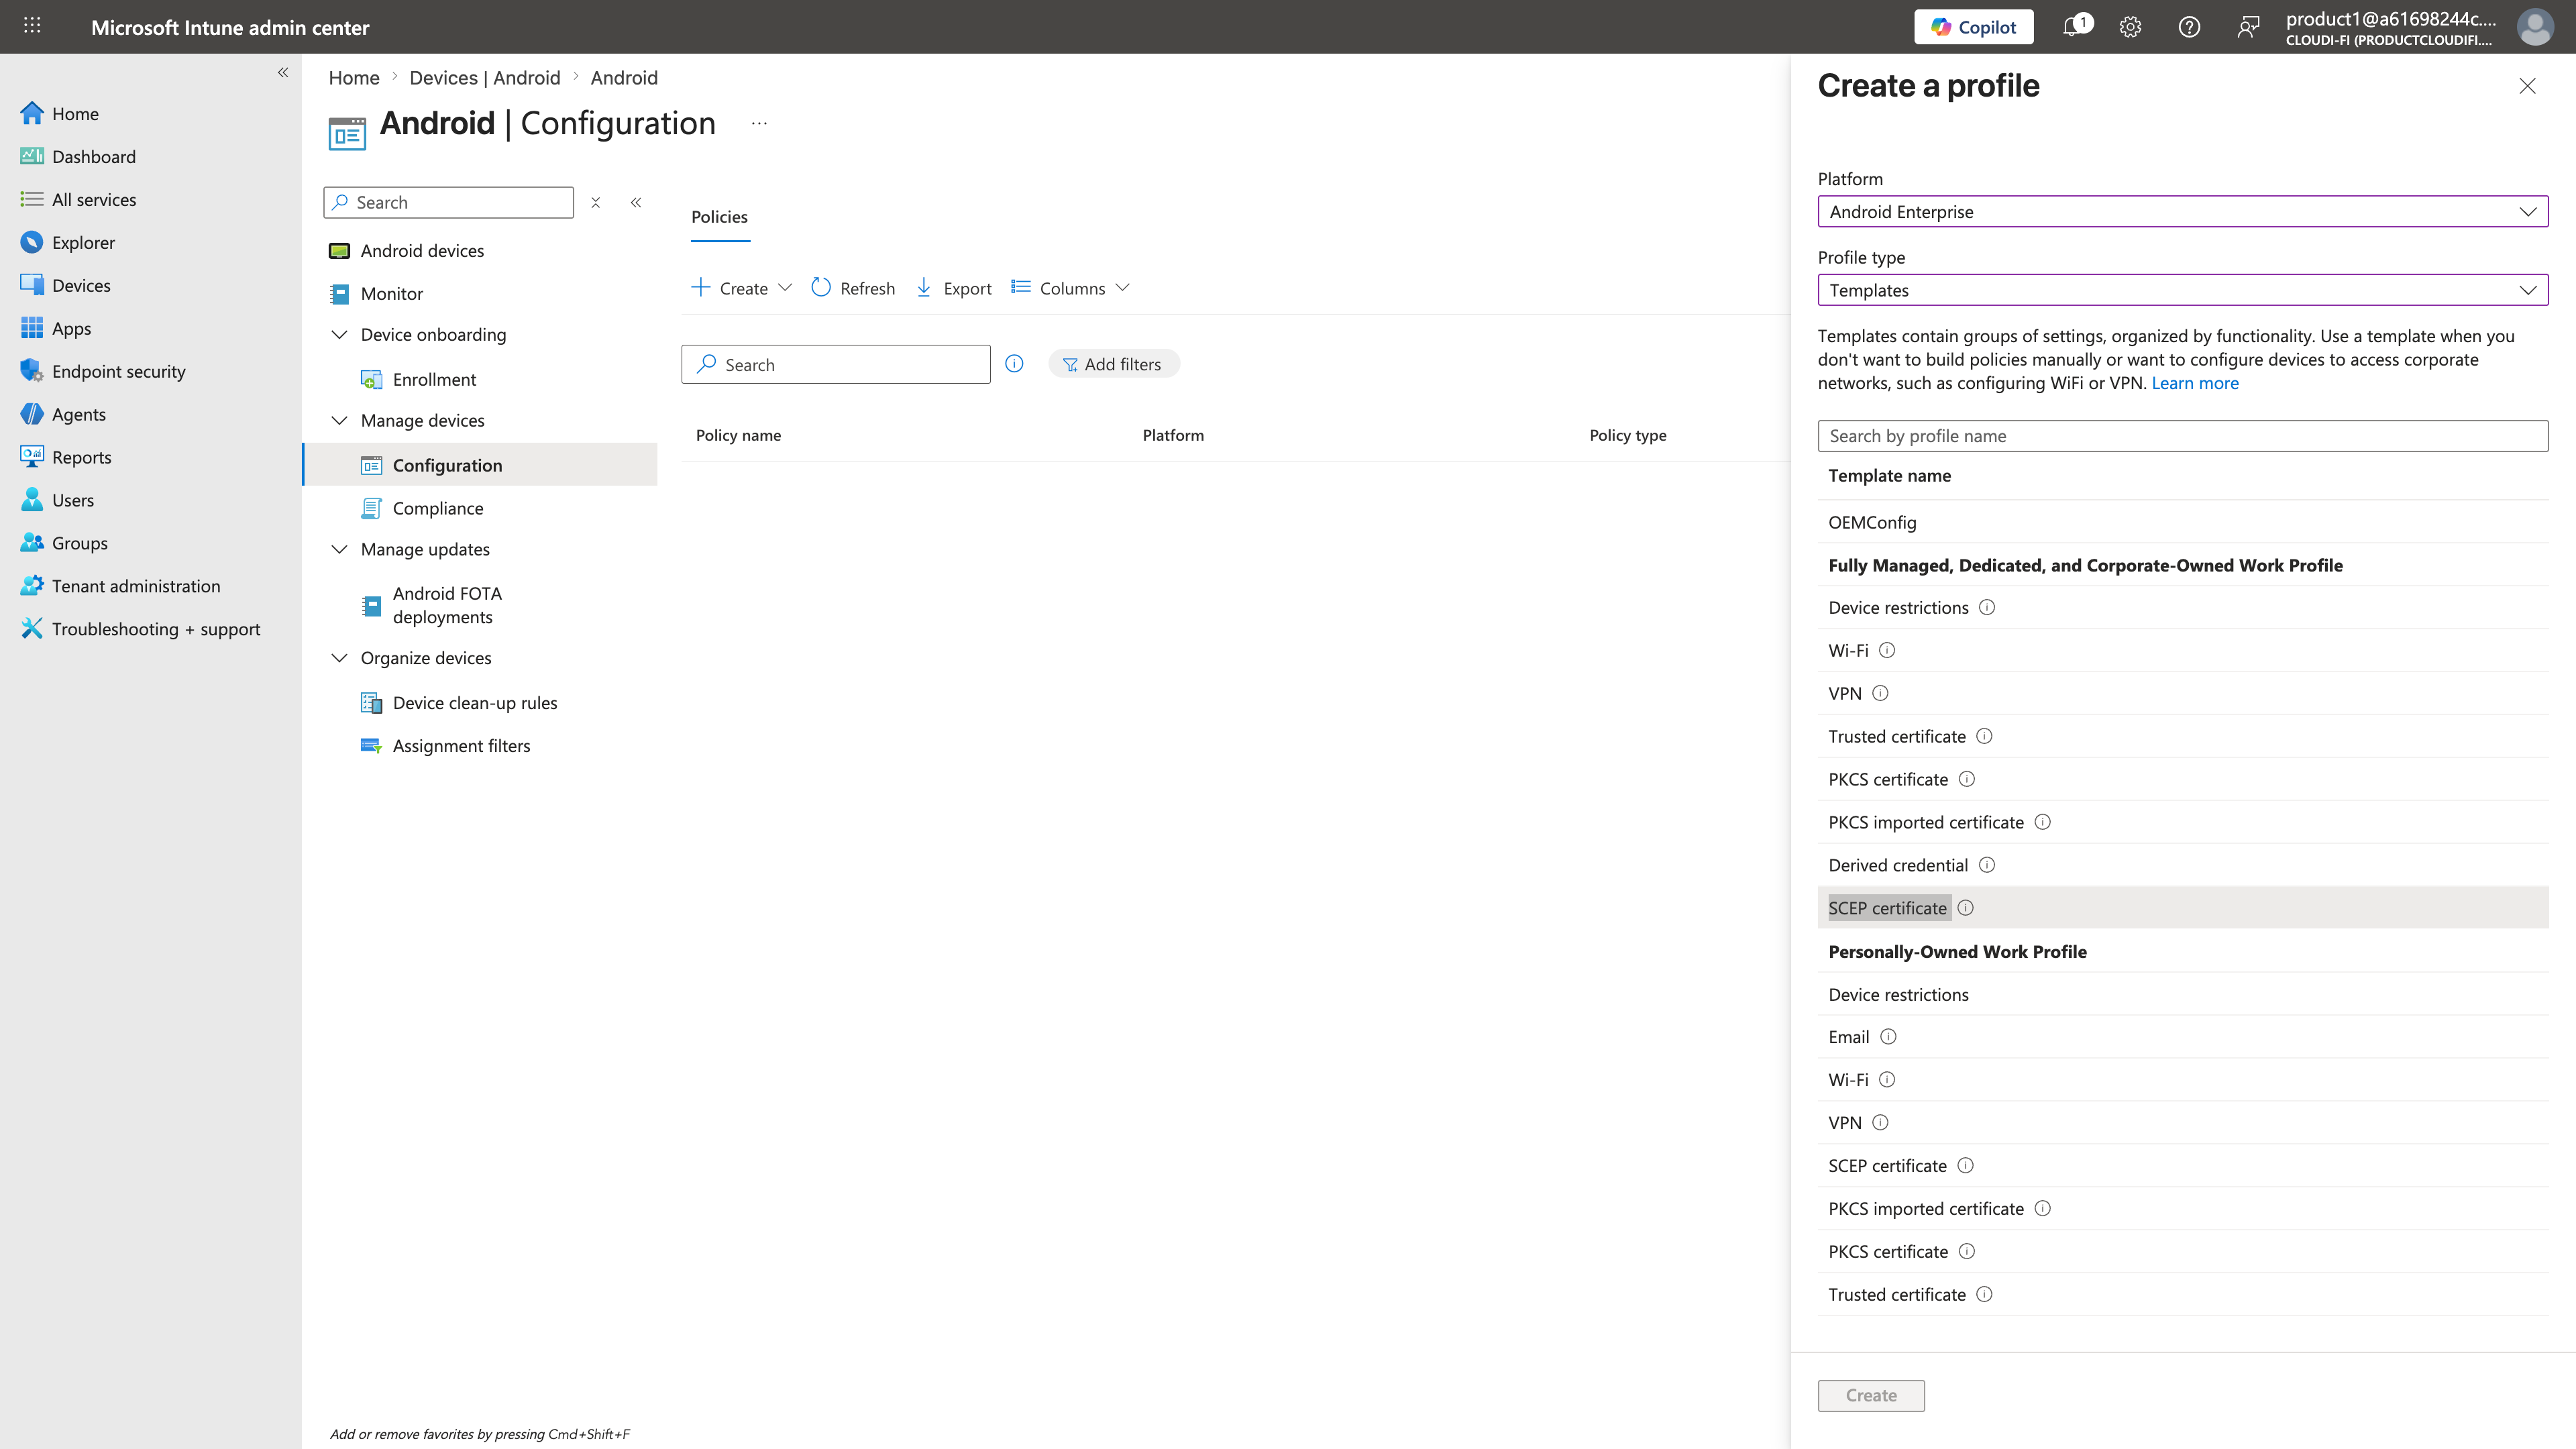2576x1449 pixels.
Task: Open the Copilot button
Action: (1973, 27)
